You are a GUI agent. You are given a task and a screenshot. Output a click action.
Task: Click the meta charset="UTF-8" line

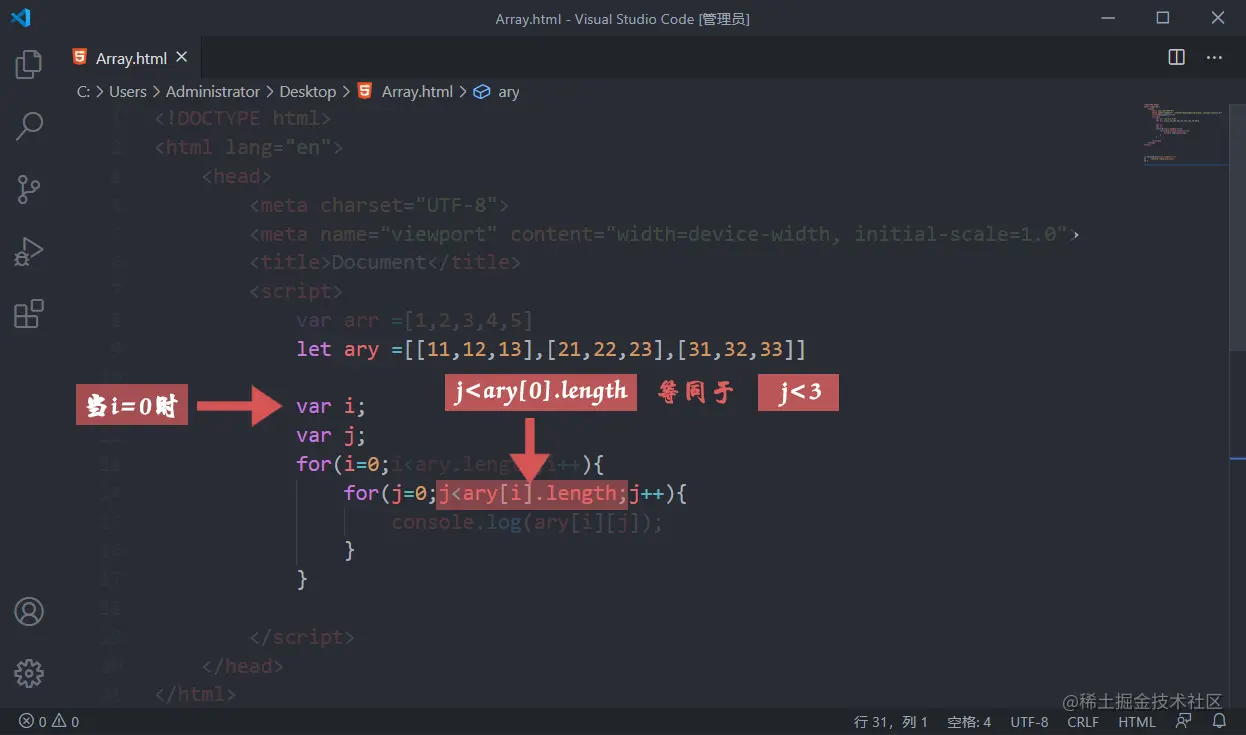379,205
